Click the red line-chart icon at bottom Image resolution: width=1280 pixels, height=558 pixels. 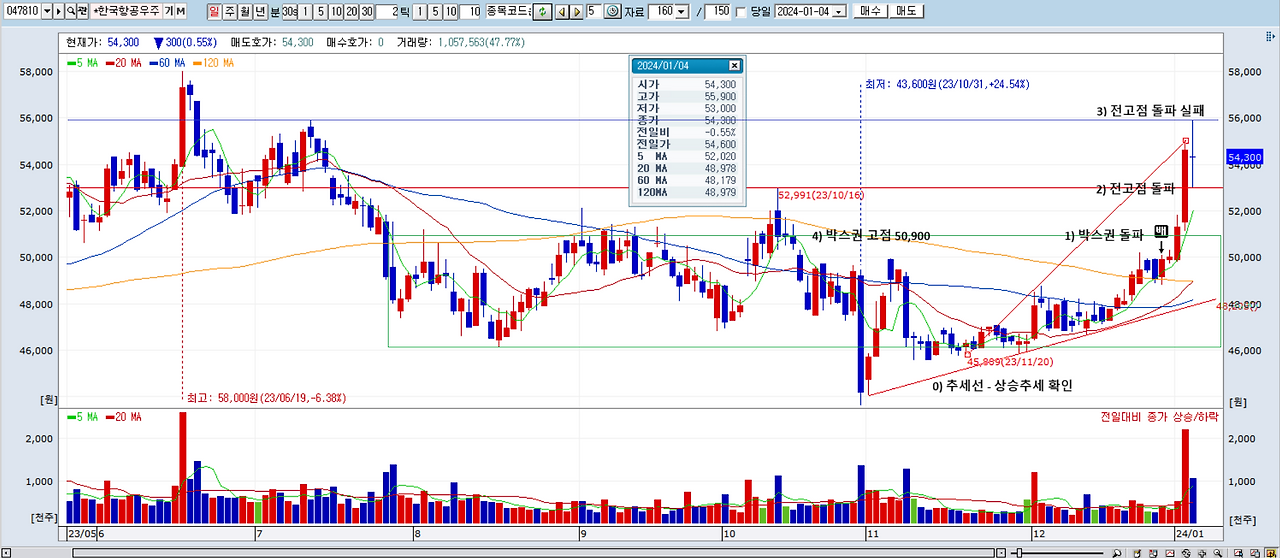pos(1170,553)
